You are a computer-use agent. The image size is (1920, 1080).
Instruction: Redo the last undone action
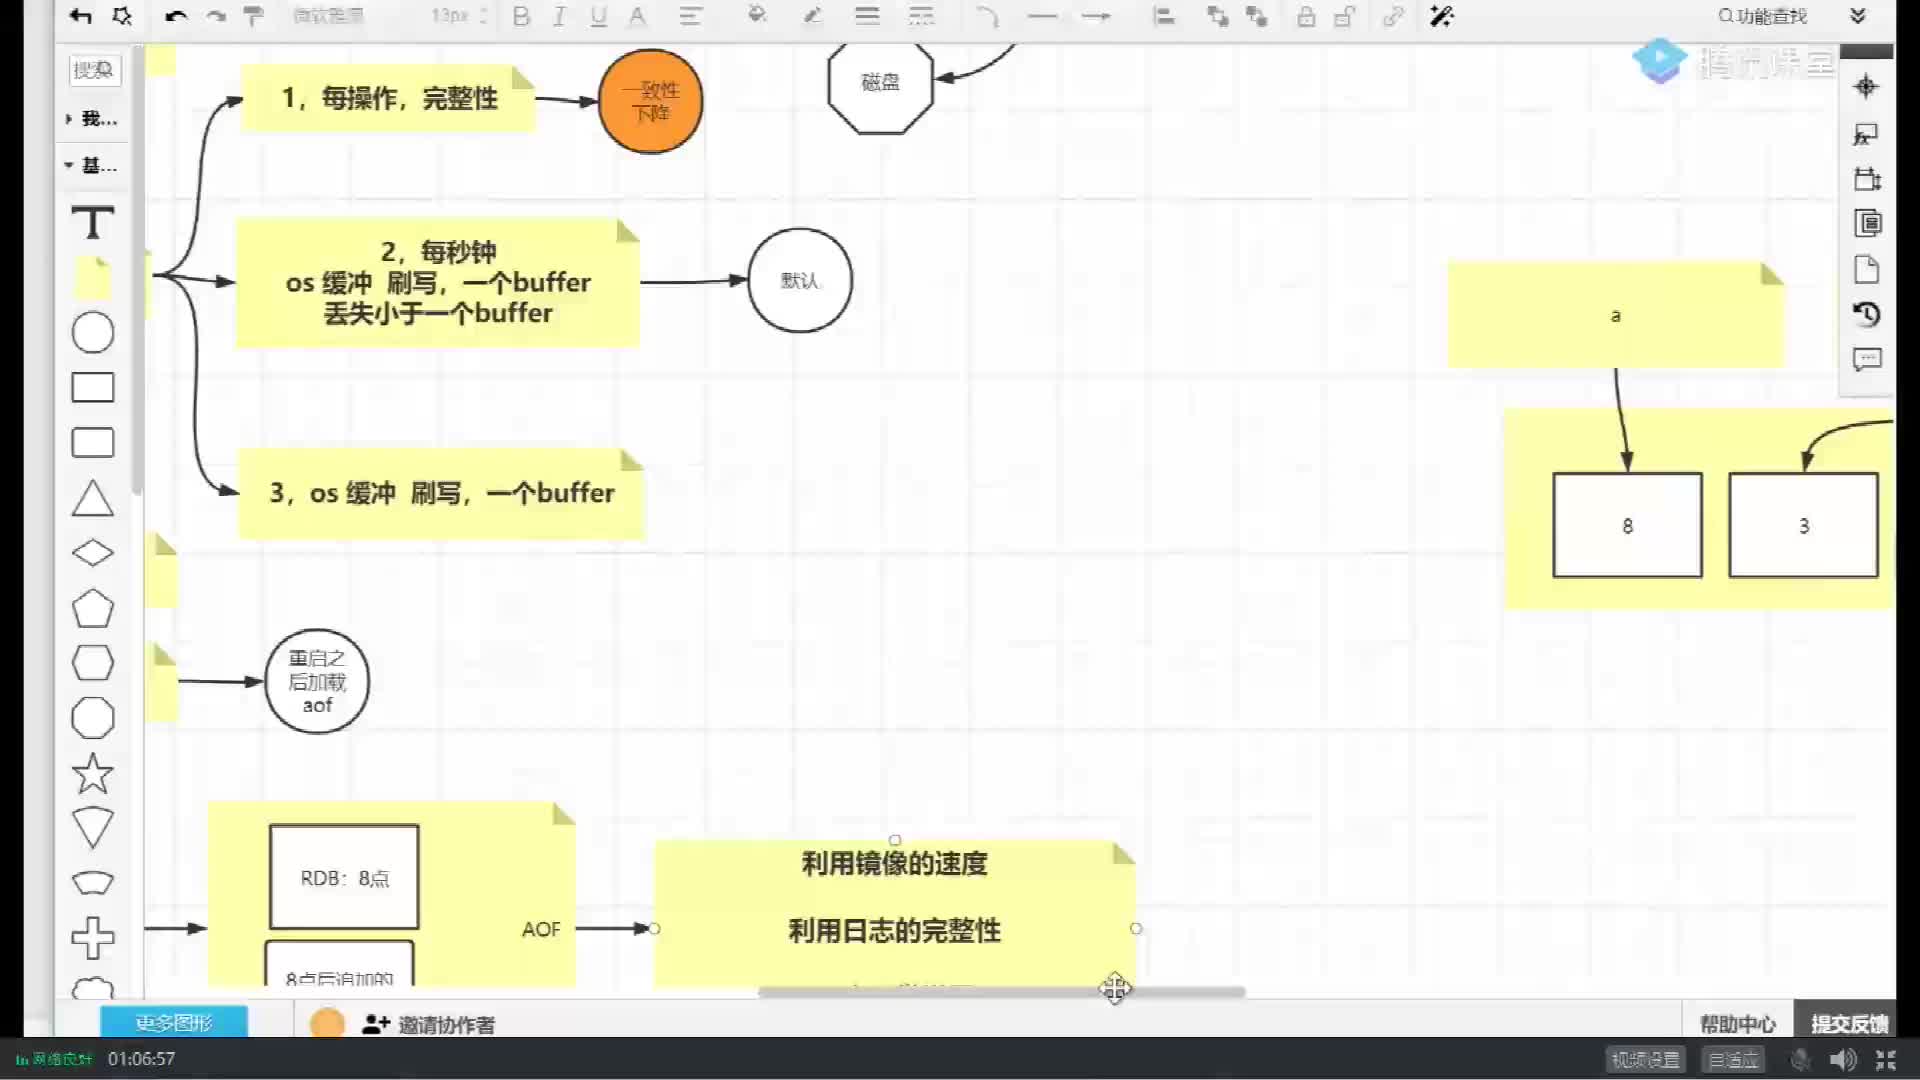click(216, 16)
